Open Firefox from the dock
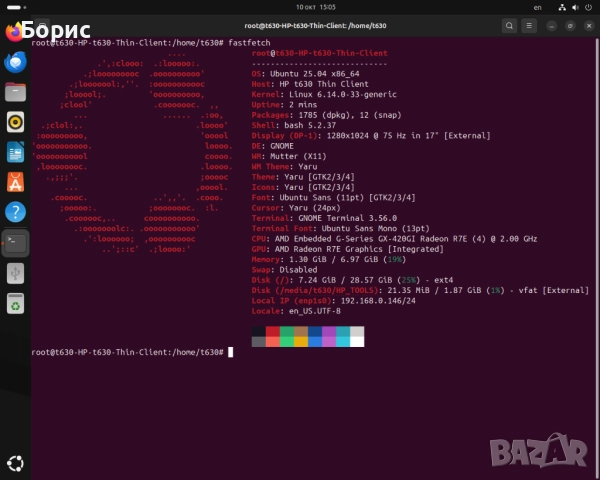This screenshot has width=600, height=480. click(x=15, y=32)
